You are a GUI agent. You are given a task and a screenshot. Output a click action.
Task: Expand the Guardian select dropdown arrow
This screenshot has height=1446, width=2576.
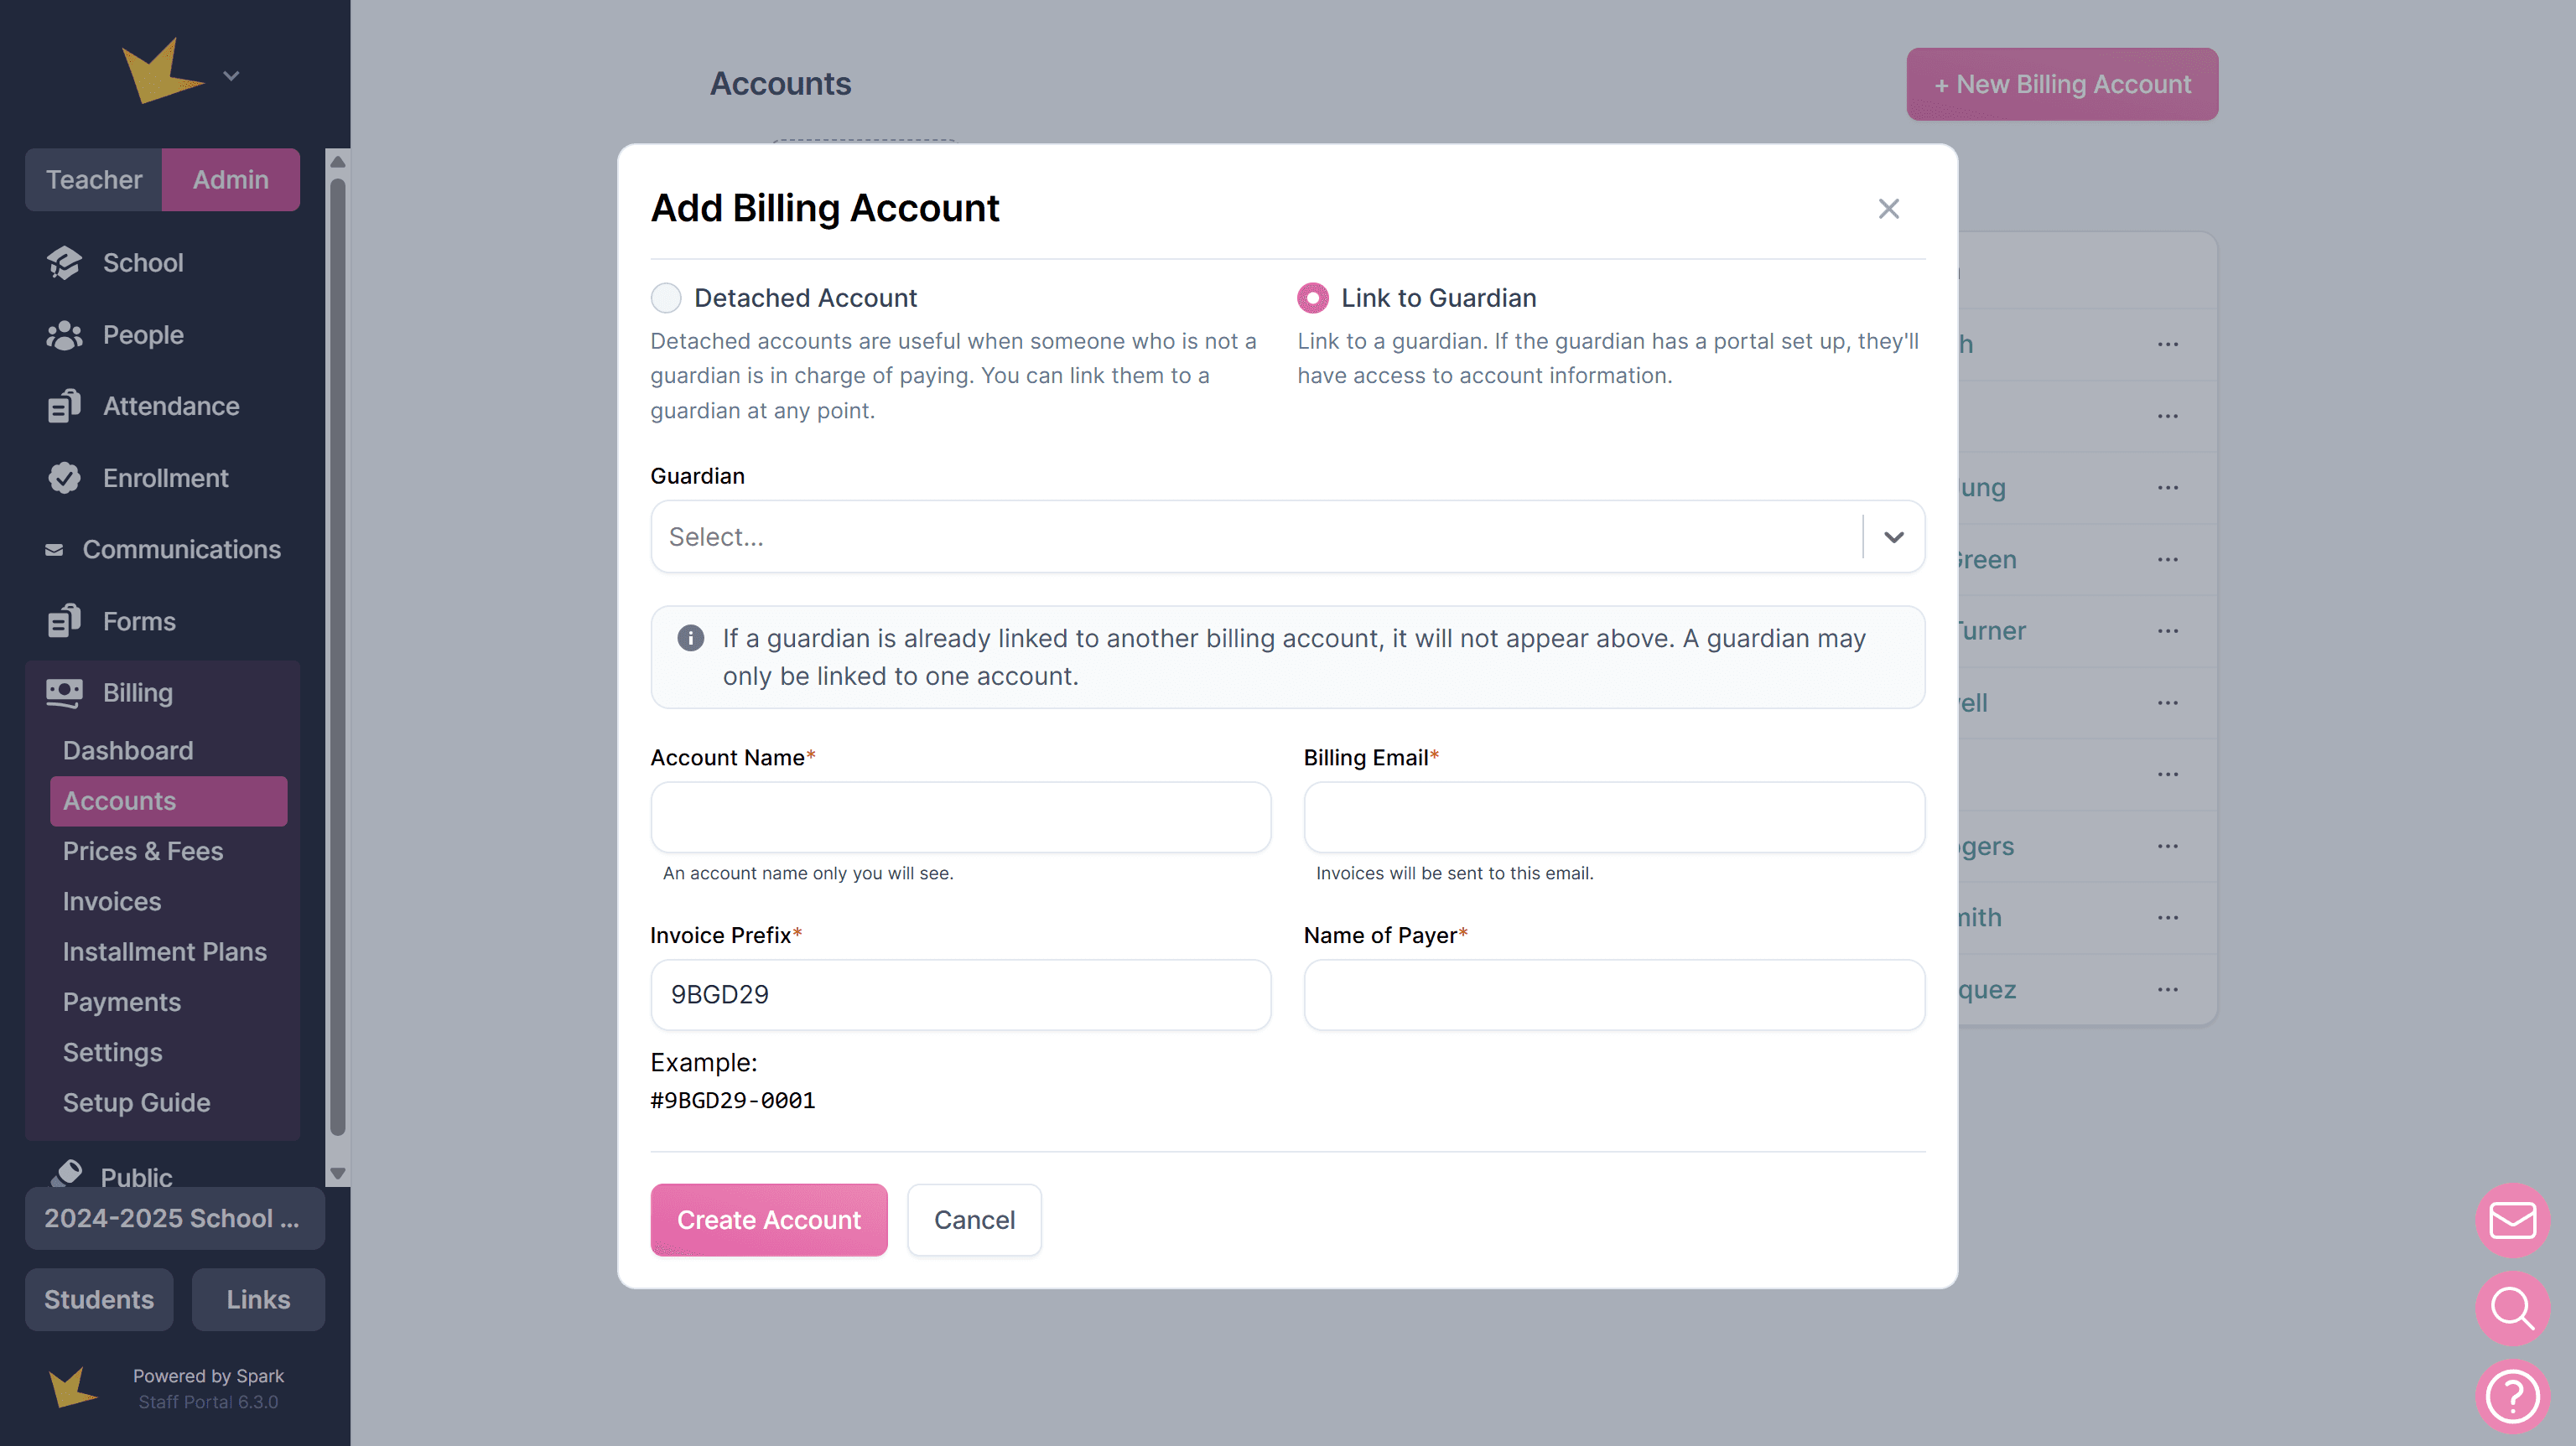point(1893,537)
